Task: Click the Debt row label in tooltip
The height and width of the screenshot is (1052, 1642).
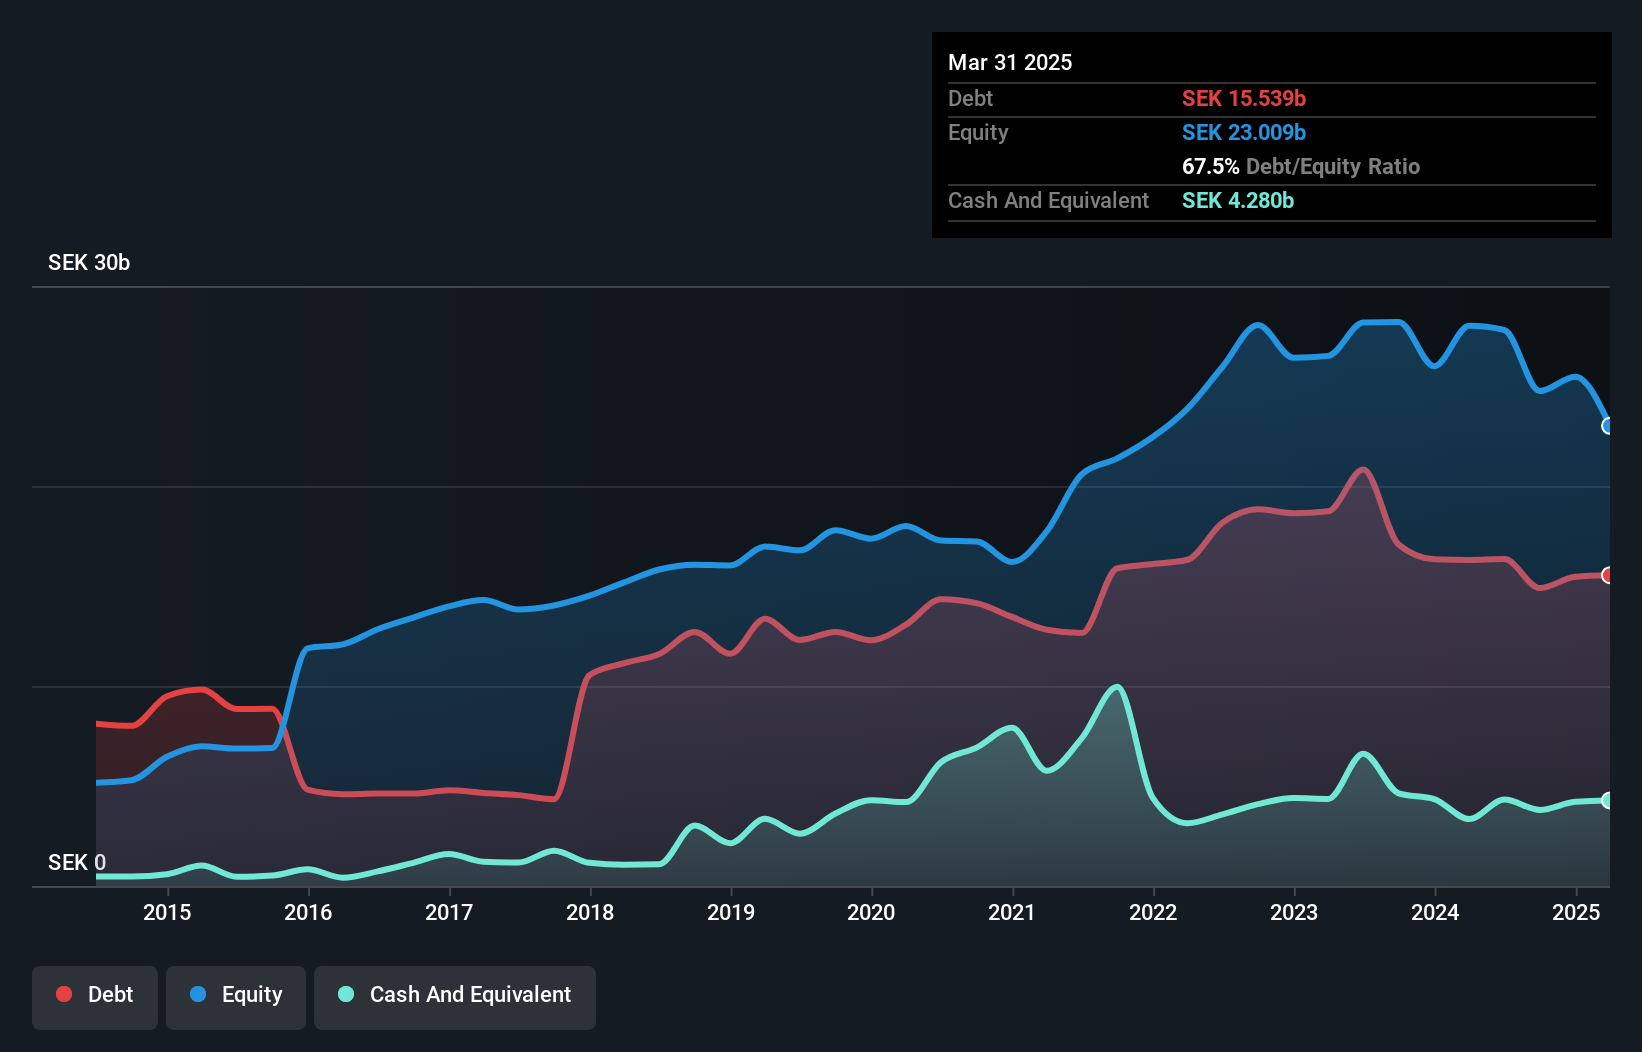Action: click(x=970, y=98)
